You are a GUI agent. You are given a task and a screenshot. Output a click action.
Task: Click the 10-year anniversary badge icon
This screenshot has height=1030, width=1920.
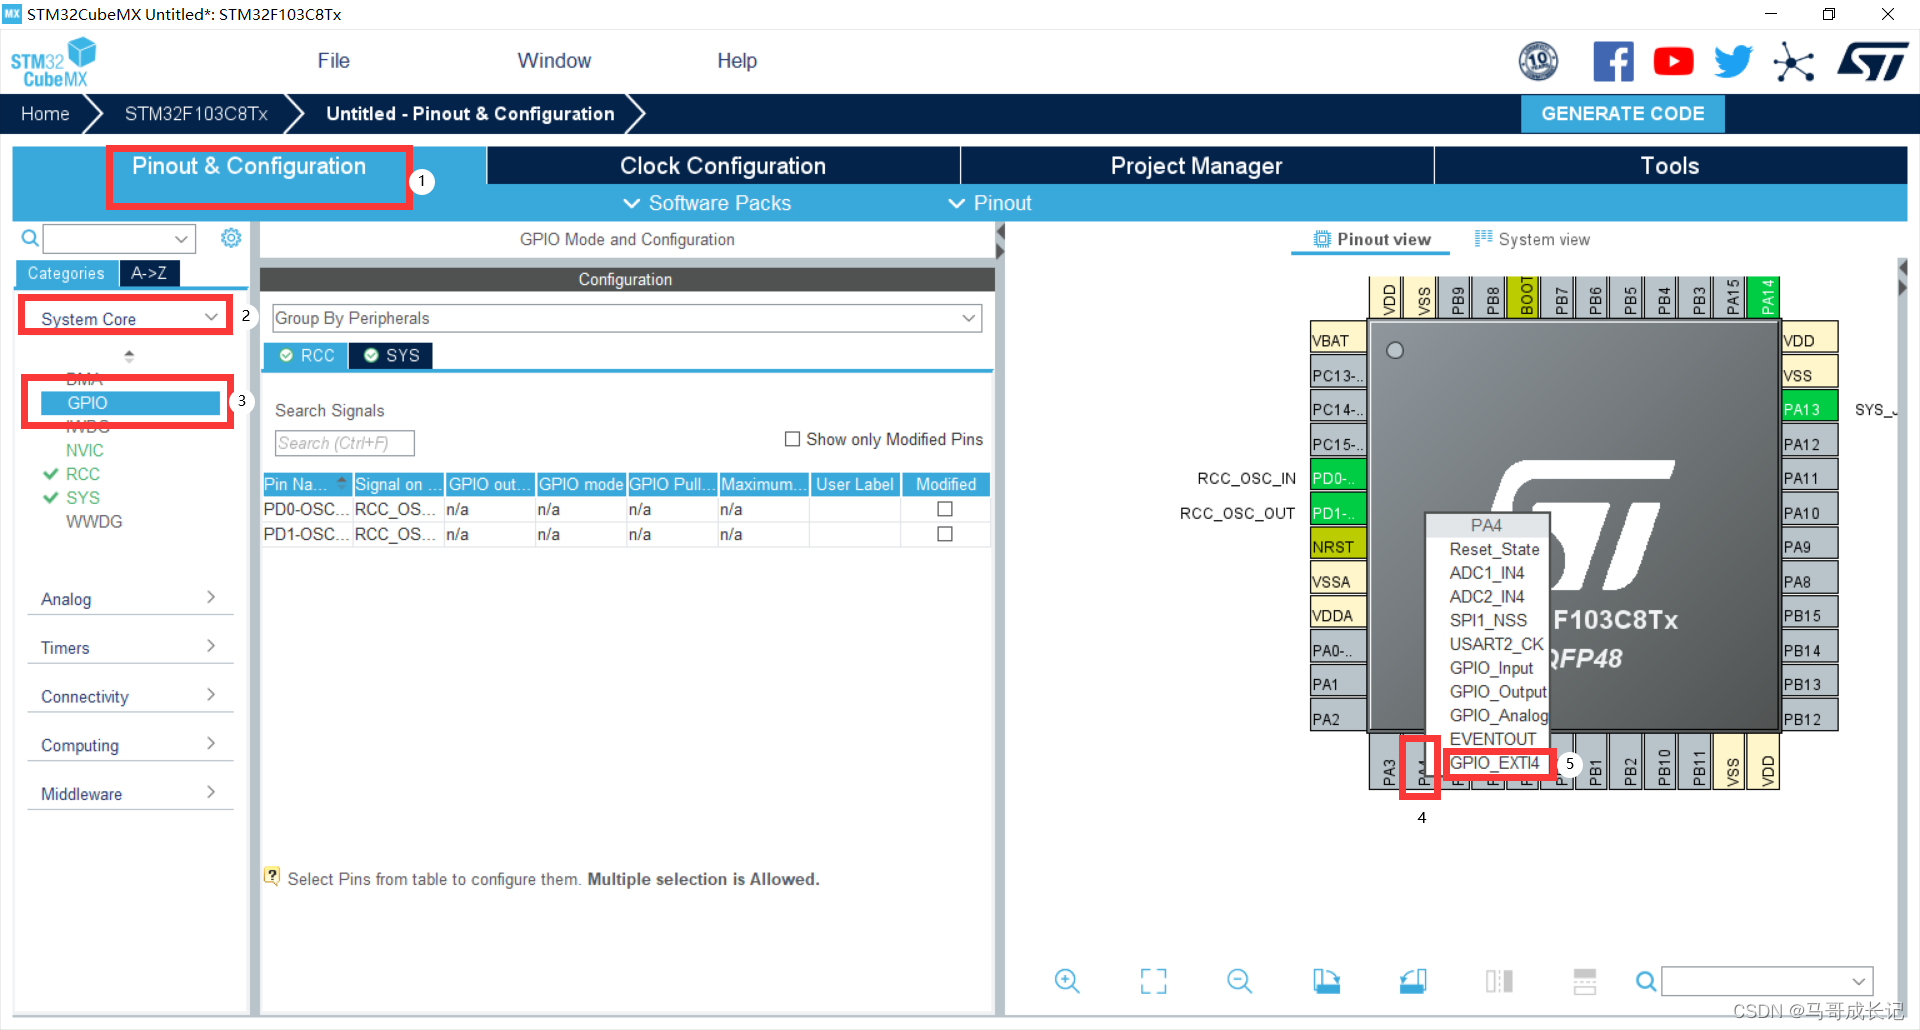[1538, 62]
